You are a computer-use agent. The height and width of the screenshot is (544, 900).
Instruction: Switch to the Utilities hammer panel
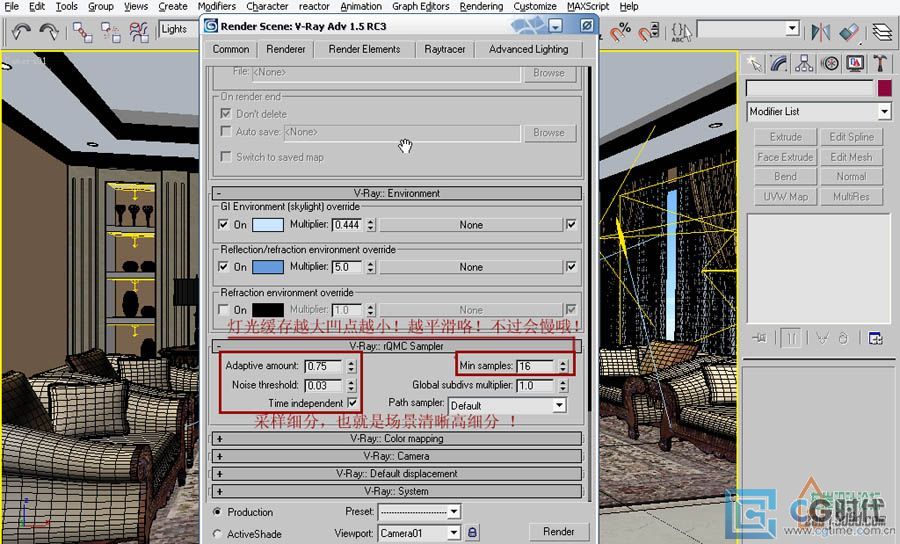click(880, 63)
